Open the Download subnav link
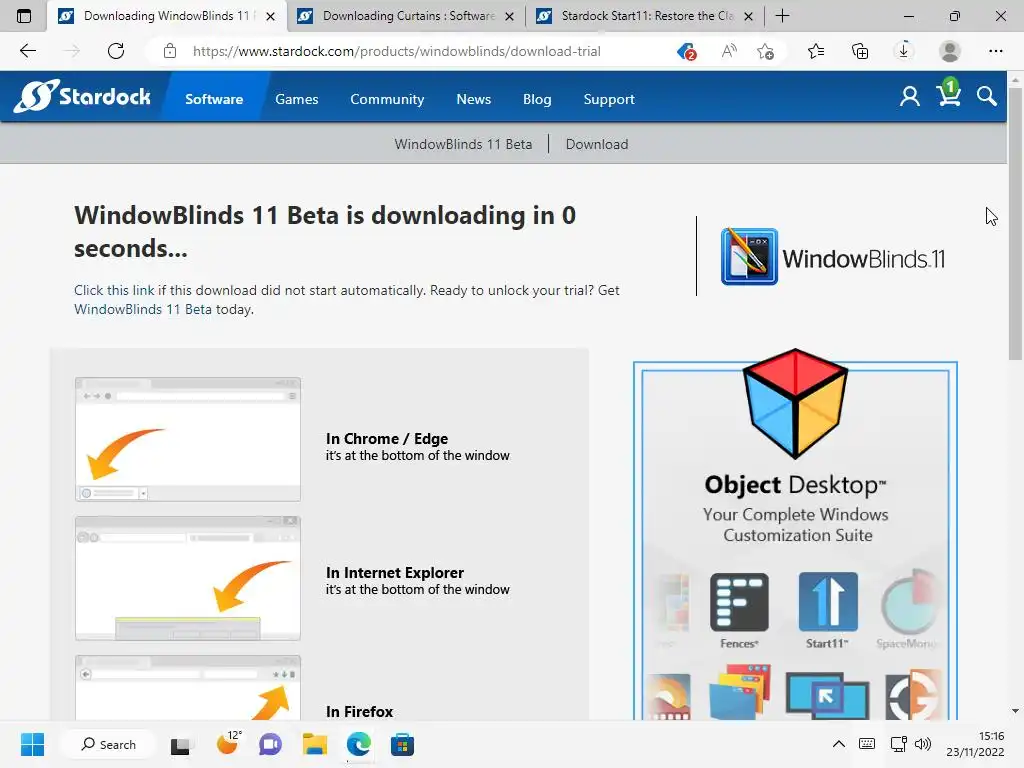This screenshot has width=1024, height=768. pyautogui.click(x=597, y=144)
